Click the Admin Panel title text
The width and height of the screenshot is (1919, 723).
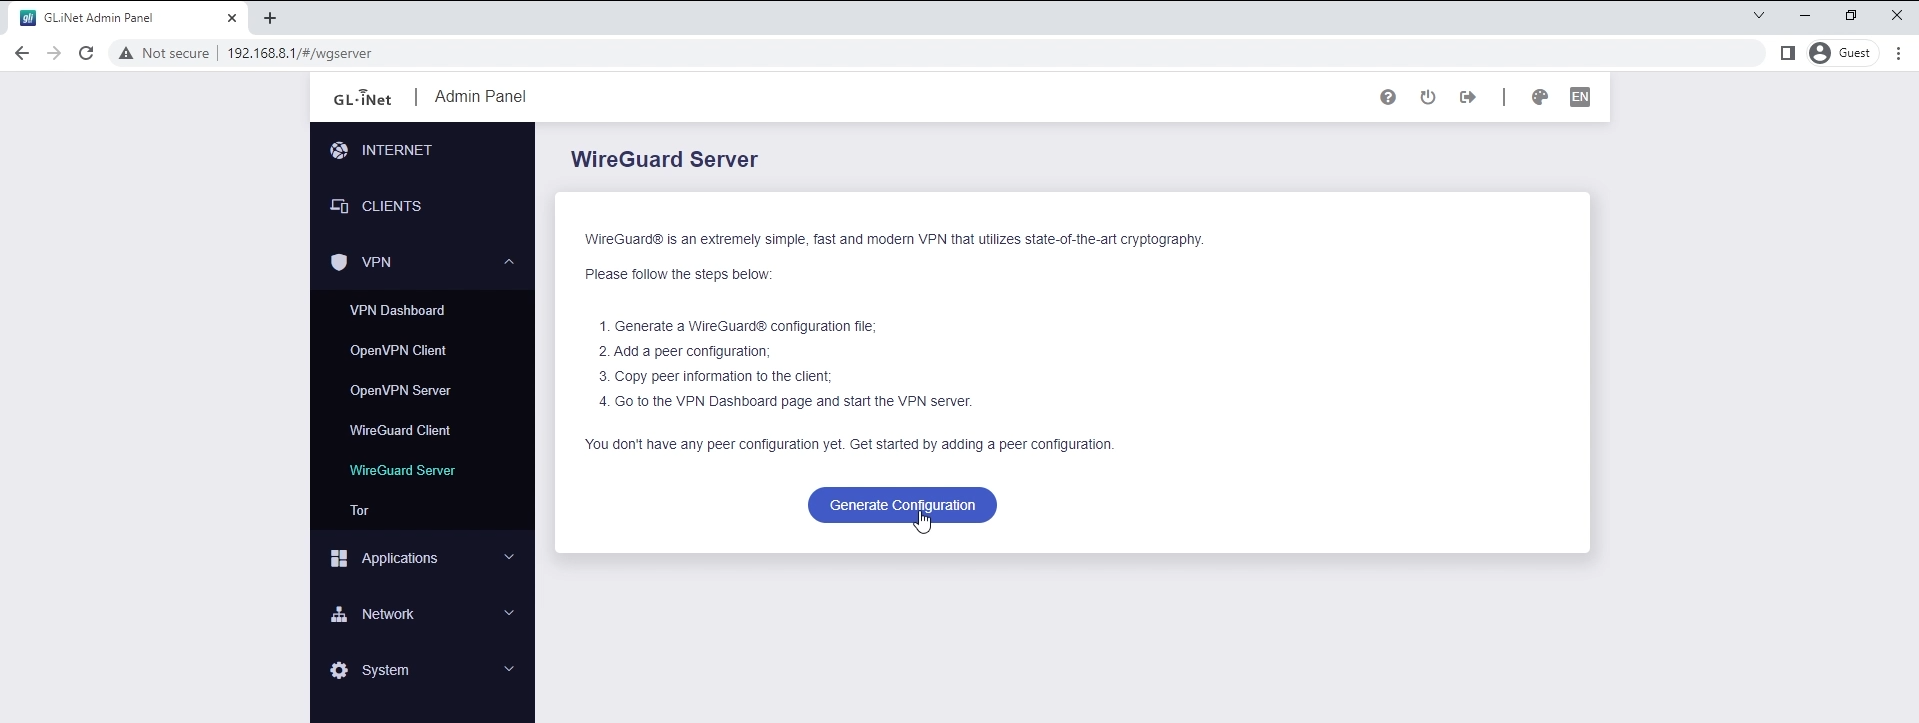pyautogui.click(x=480, y=97)
